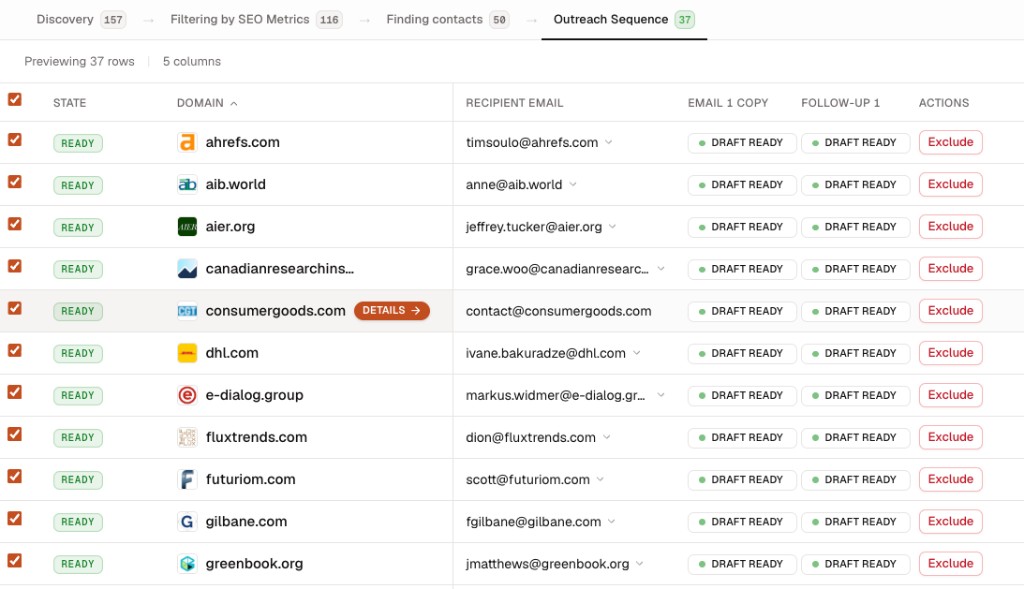Open recipient dropdown for dion@fluxtrends.com
Viewport: 1024px width, 589px height.
click(607, 438)
